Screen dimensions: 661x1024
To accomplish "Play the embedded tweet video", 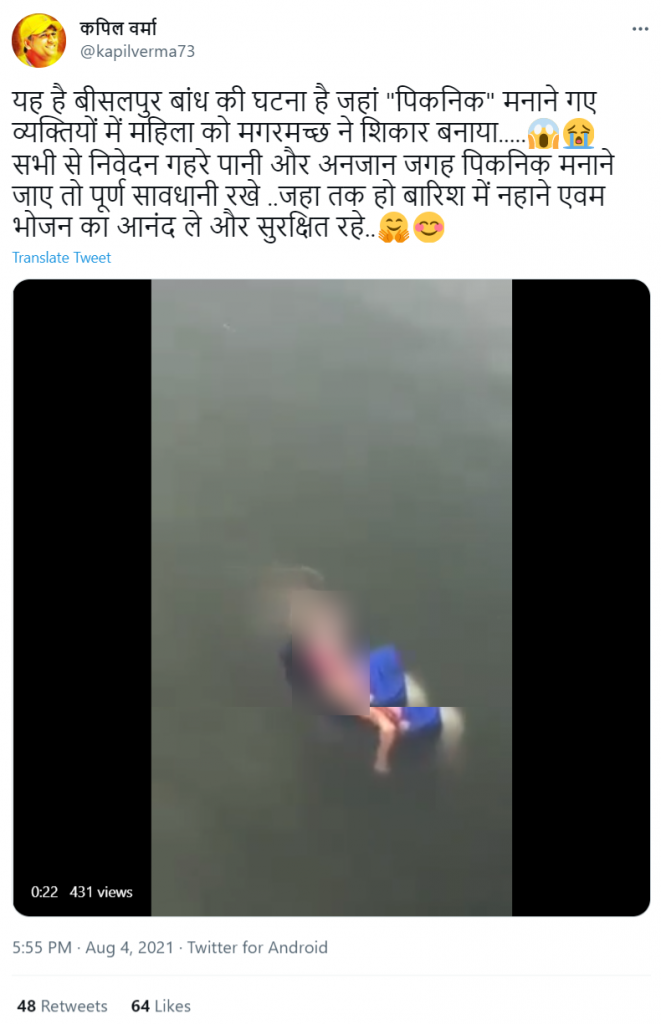I will click(331, 597).
